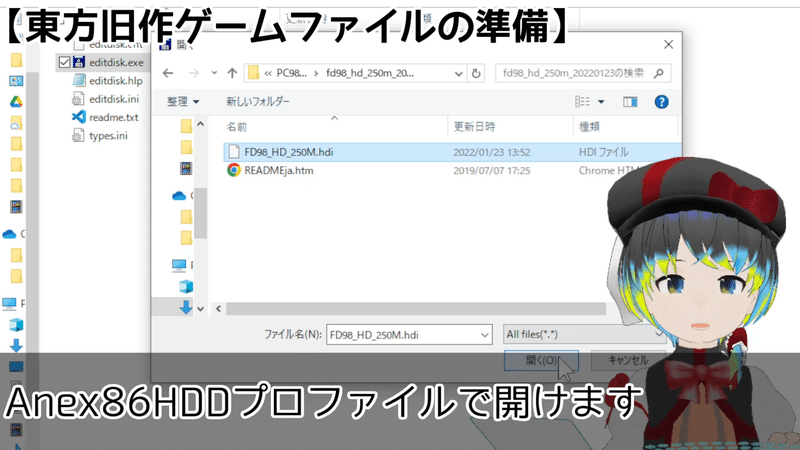Open address path history dropdown
The width and height of the screenshot is (800, 450).
point(458,73)
